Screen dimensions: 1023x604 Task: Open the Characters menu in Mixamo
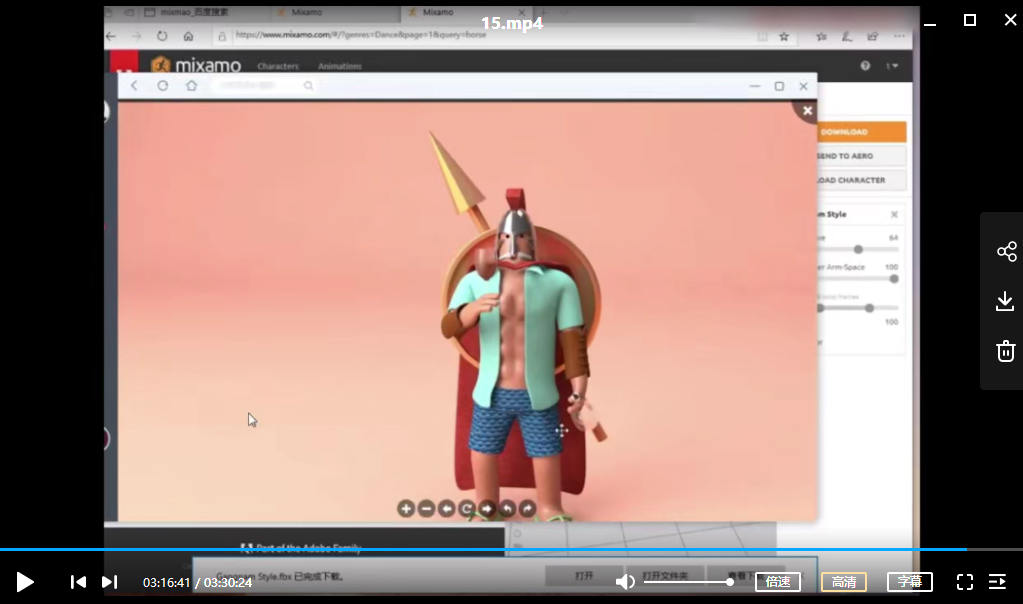click(278, 66)
